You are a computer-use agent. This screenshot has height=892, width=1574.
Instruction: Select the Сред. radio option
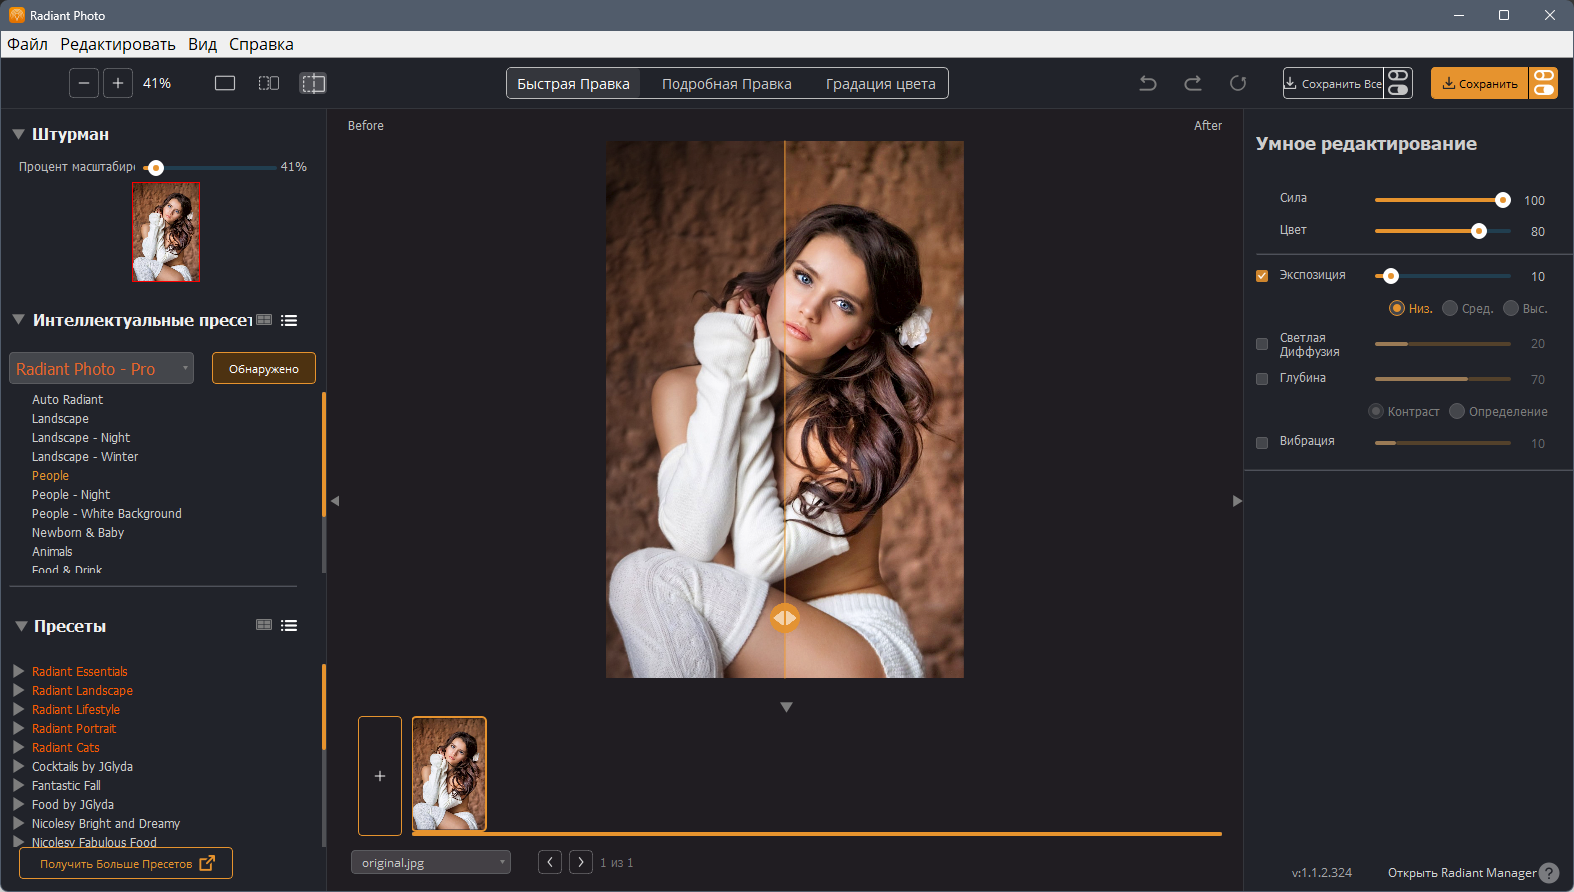coord(1450,308)
